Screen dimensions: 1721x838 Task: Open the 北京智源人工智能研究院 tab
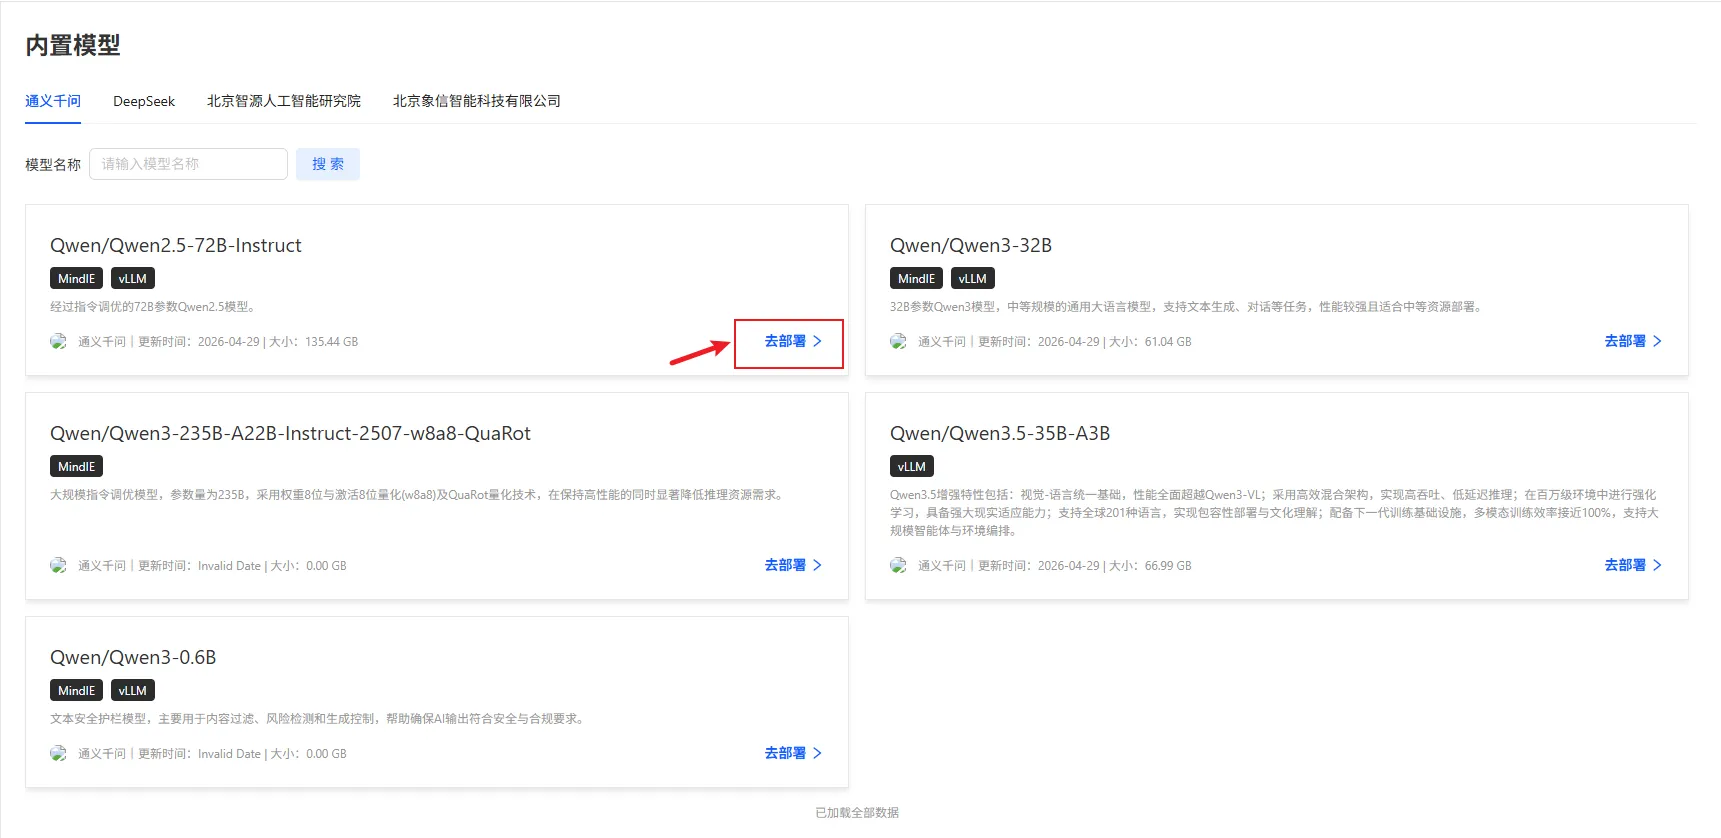(284, 101)
